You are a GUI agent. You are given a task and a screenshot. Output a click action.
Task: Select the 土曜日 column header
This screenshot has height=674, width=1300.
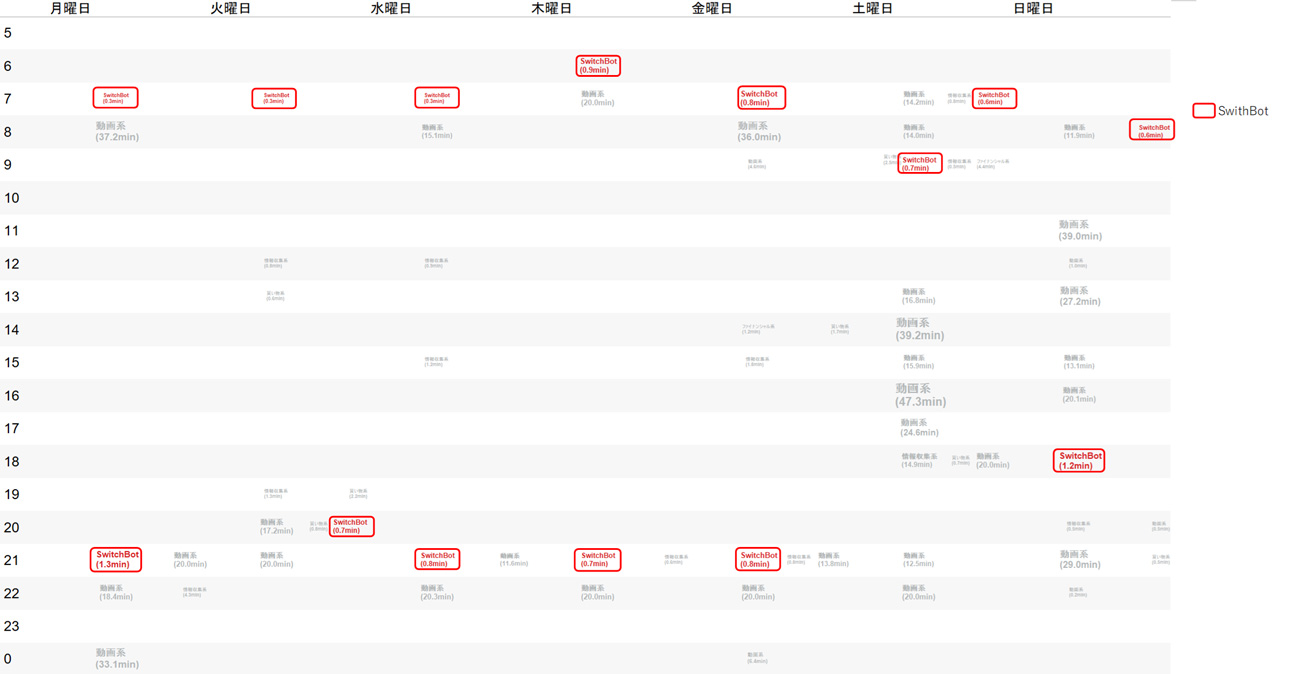pyautogui.click(x=872, y=9)
